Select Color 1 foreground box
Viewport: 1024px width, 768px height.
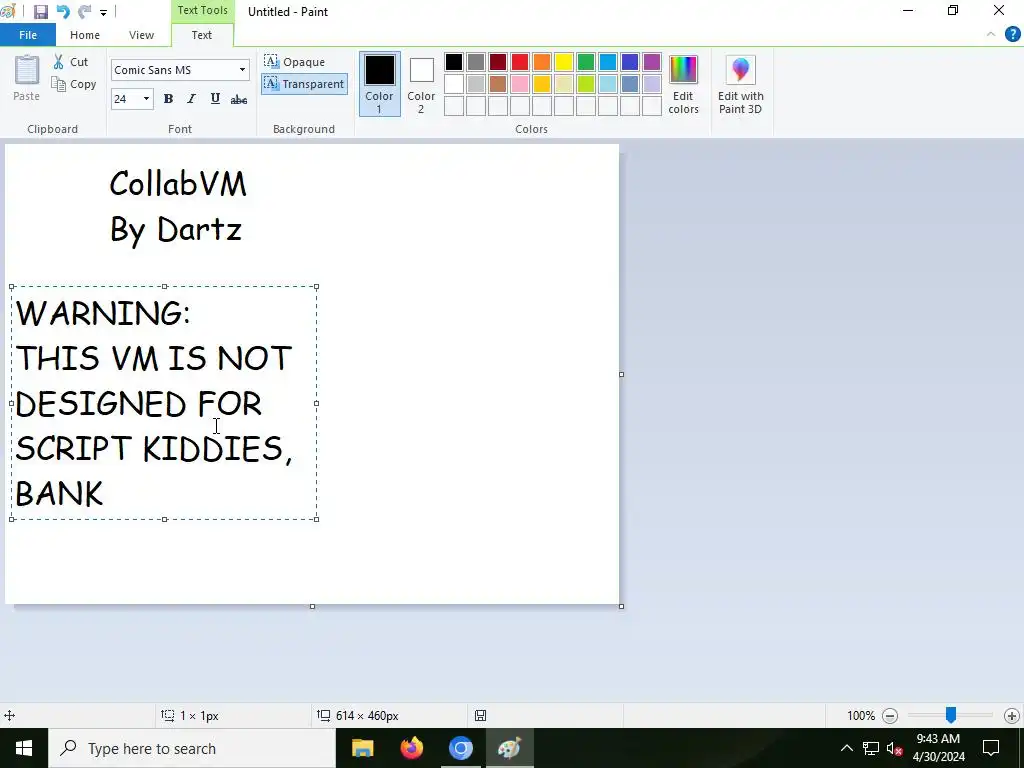coord(379,84)
